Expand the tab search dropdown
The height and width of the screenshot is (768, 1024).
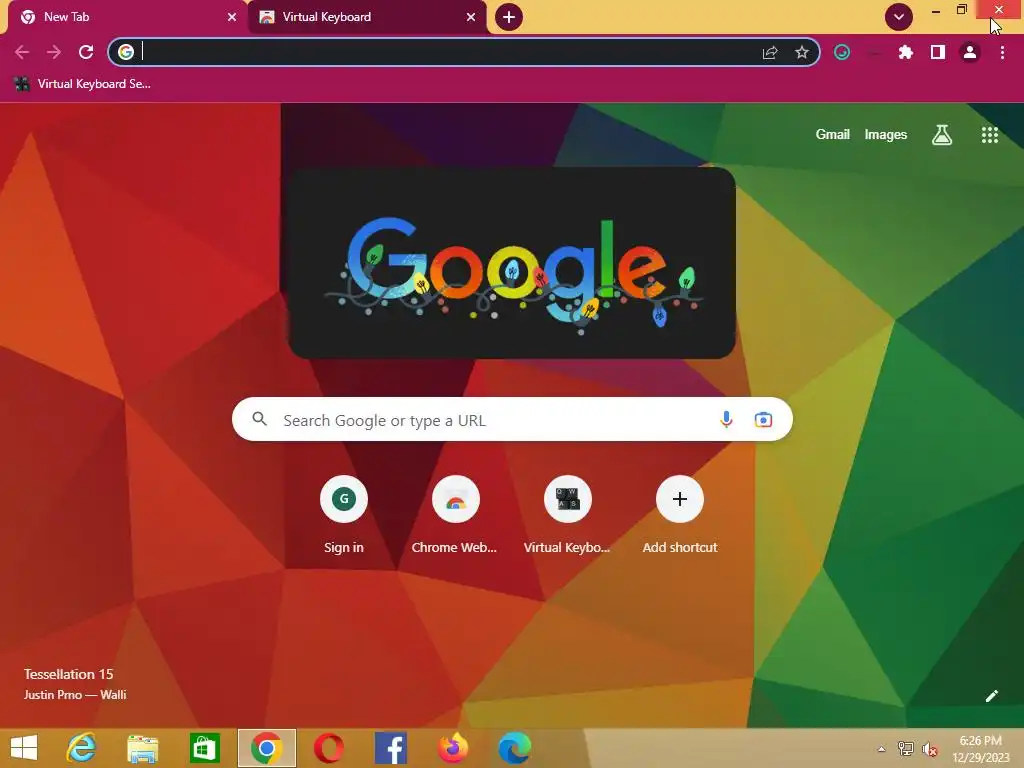tap(899, 17)
